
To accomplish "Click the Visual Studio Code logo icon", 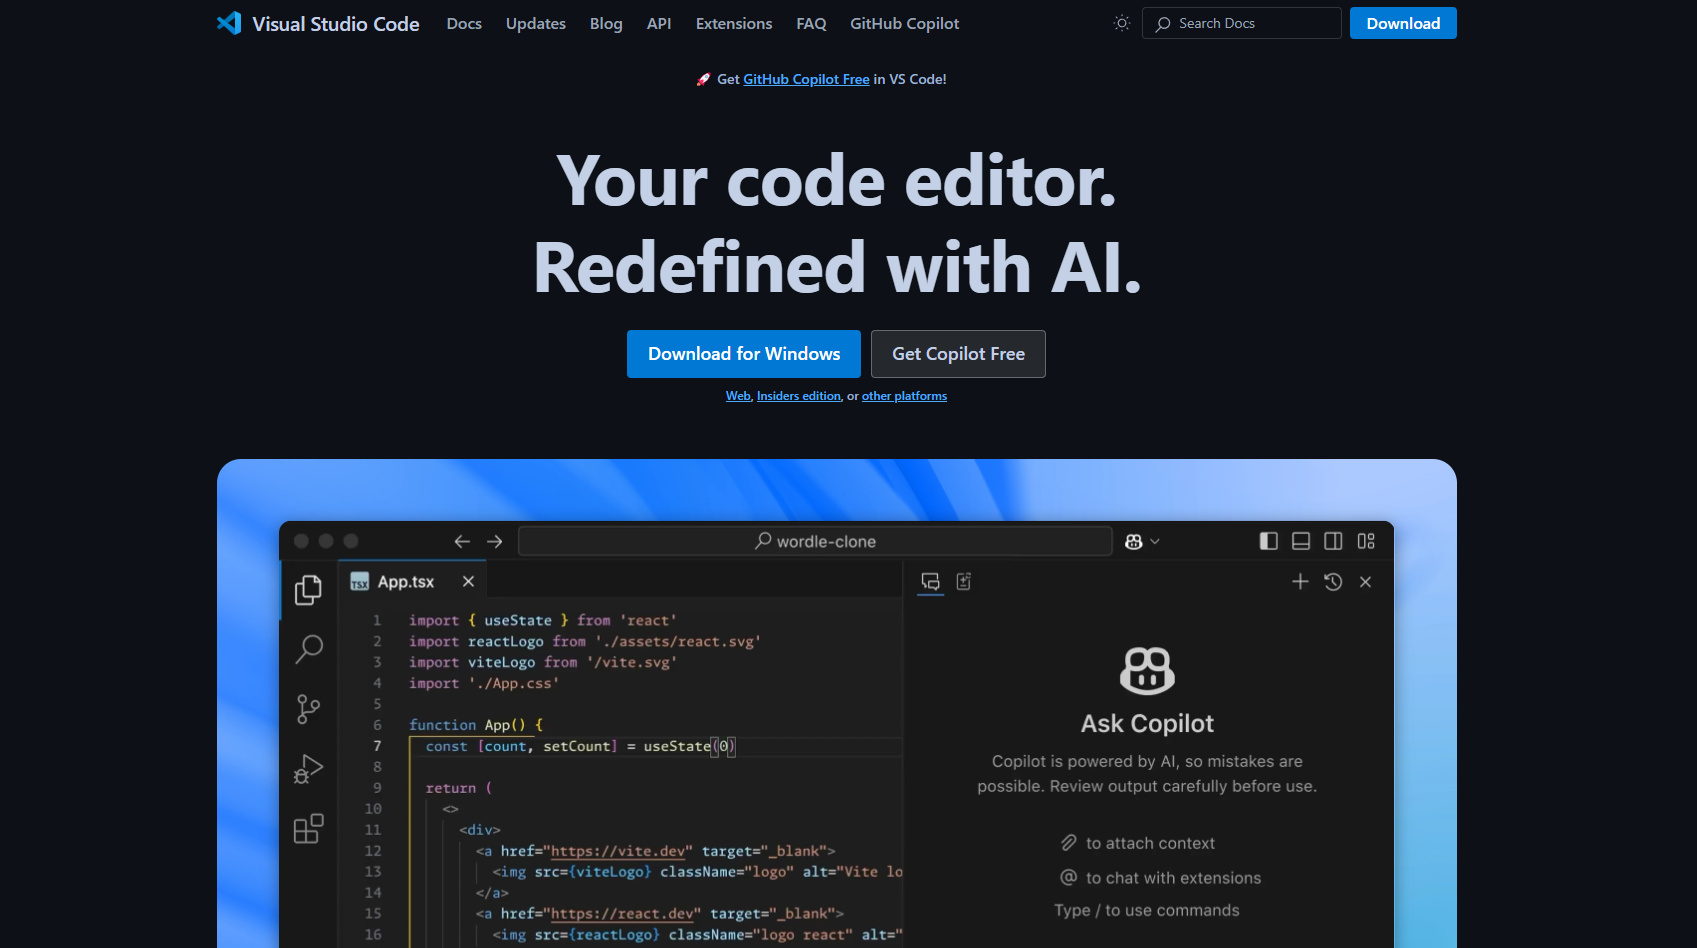I will [x=229, y=23].
